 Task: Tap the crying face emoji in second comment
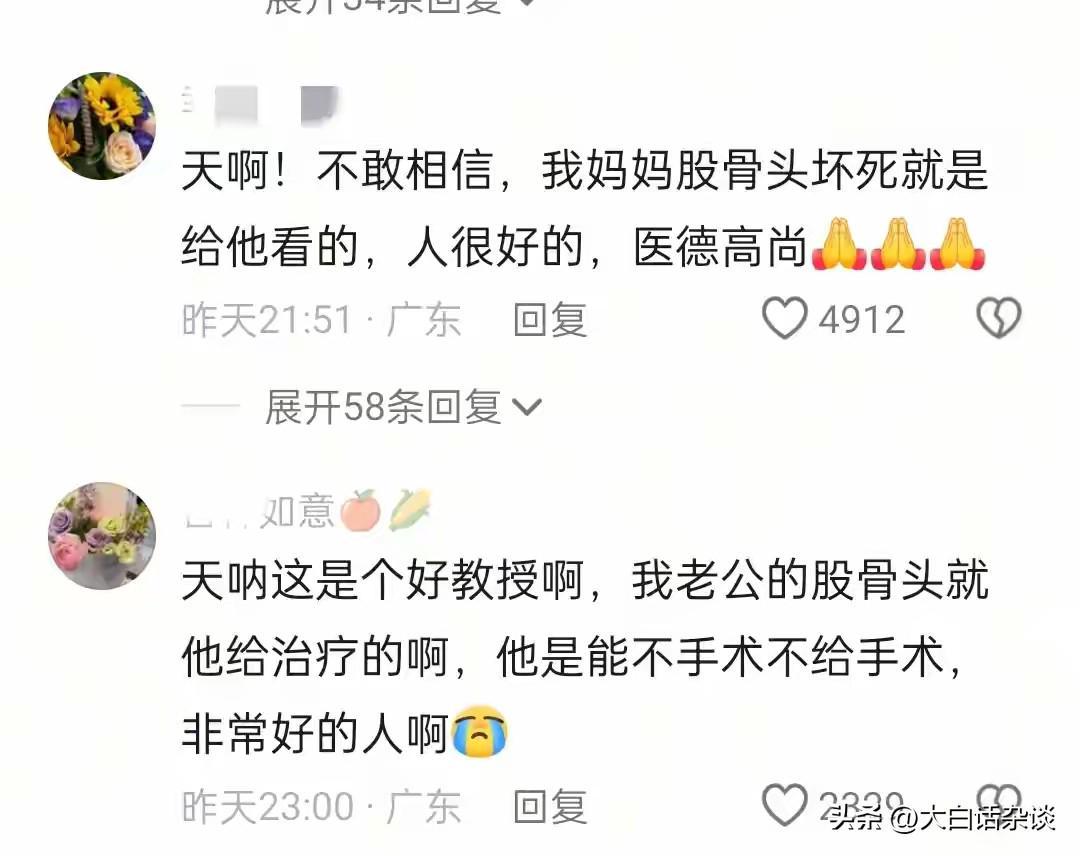(x=480, y=731)
